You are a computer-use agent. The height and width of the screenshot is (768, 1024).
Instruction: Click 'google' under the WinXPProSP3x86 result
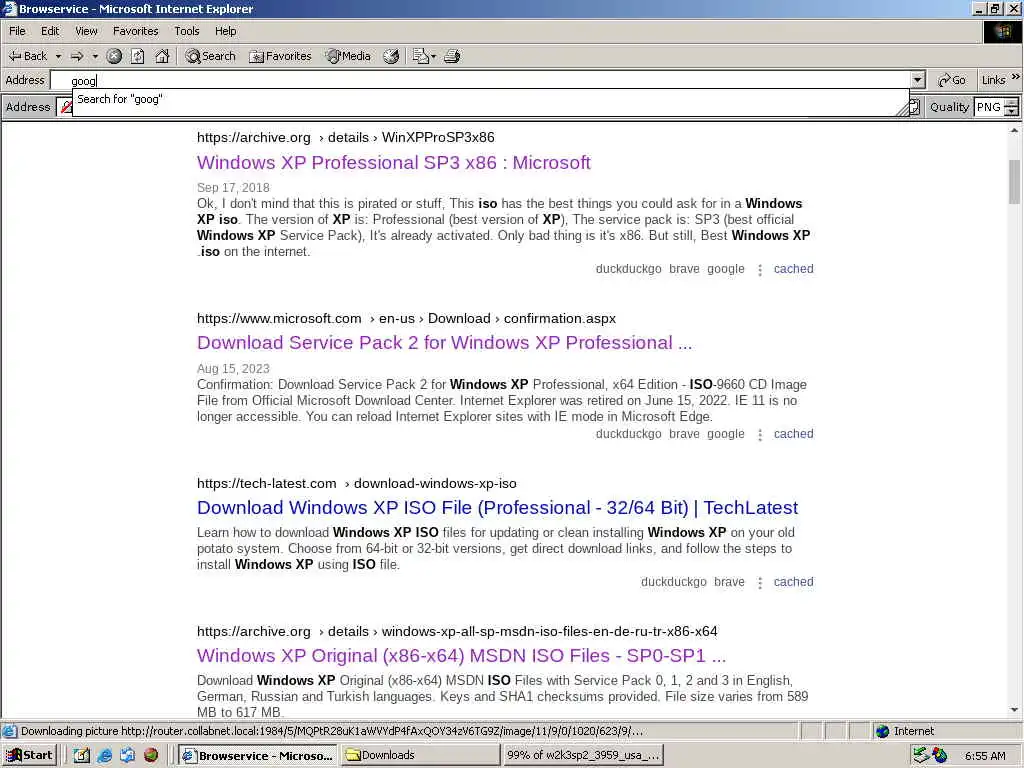point(726,269)
